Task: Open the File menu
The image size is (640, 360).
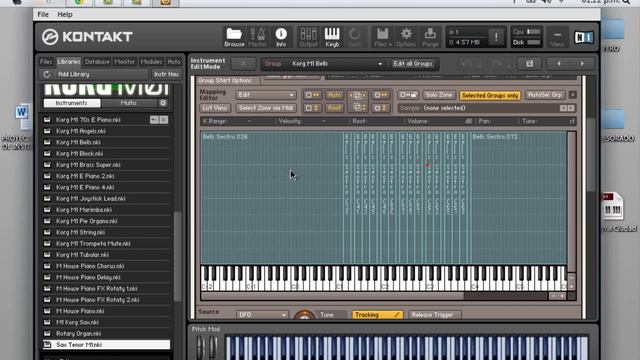Action: [43, 14]
